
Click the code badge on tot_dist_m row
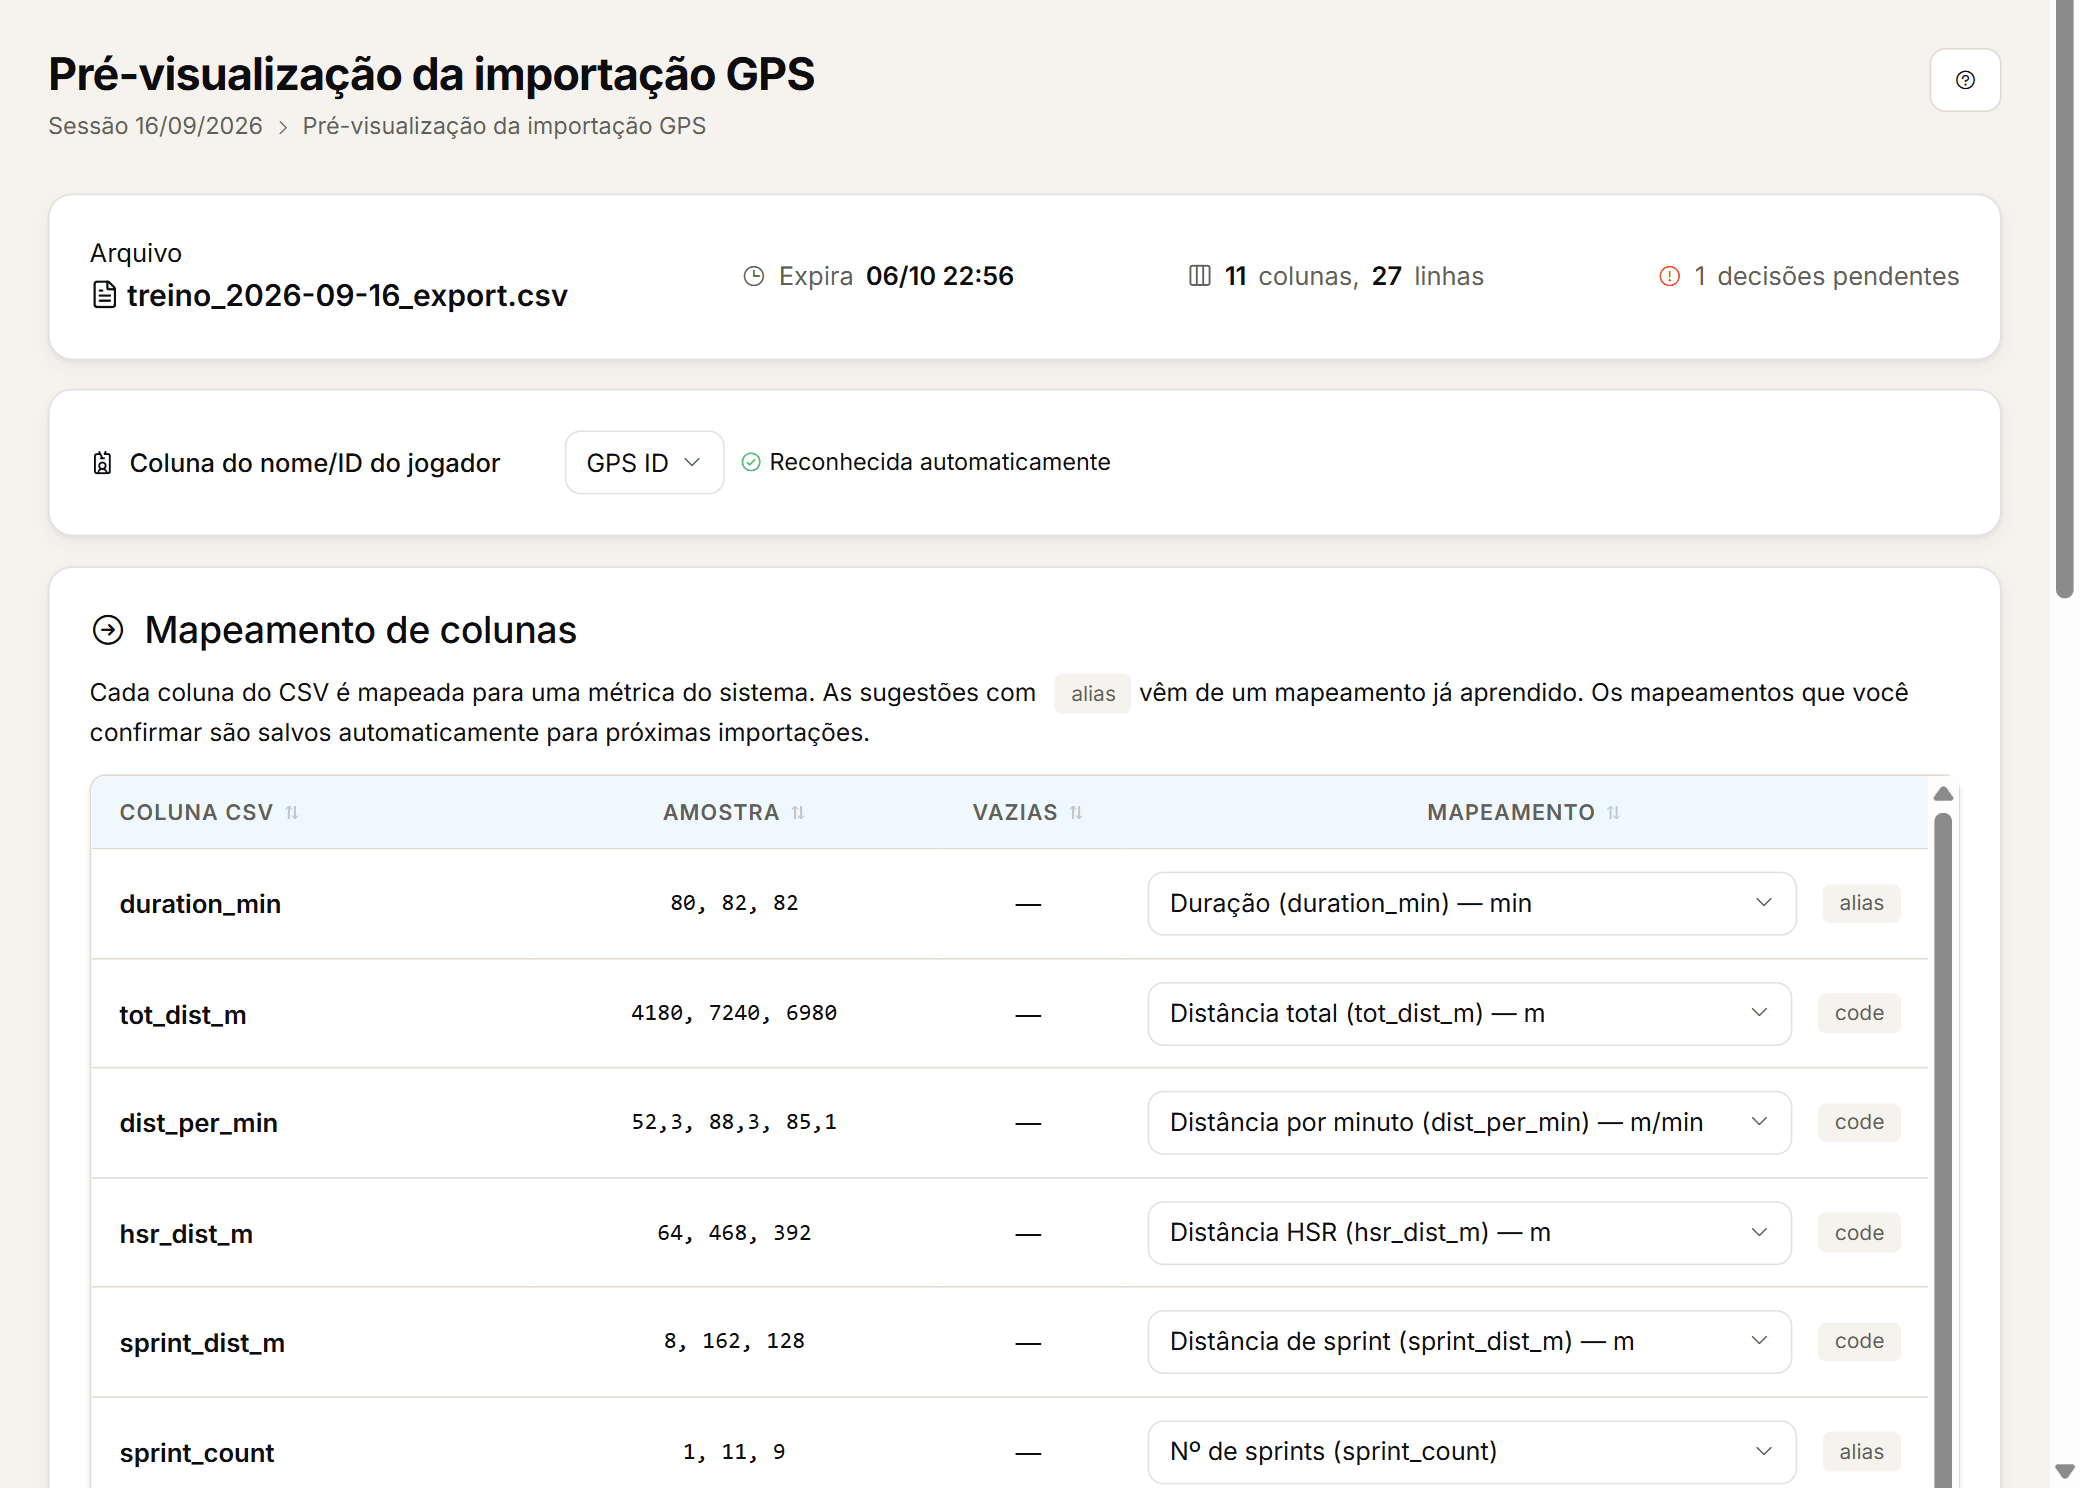[x=1859, y=1013]
